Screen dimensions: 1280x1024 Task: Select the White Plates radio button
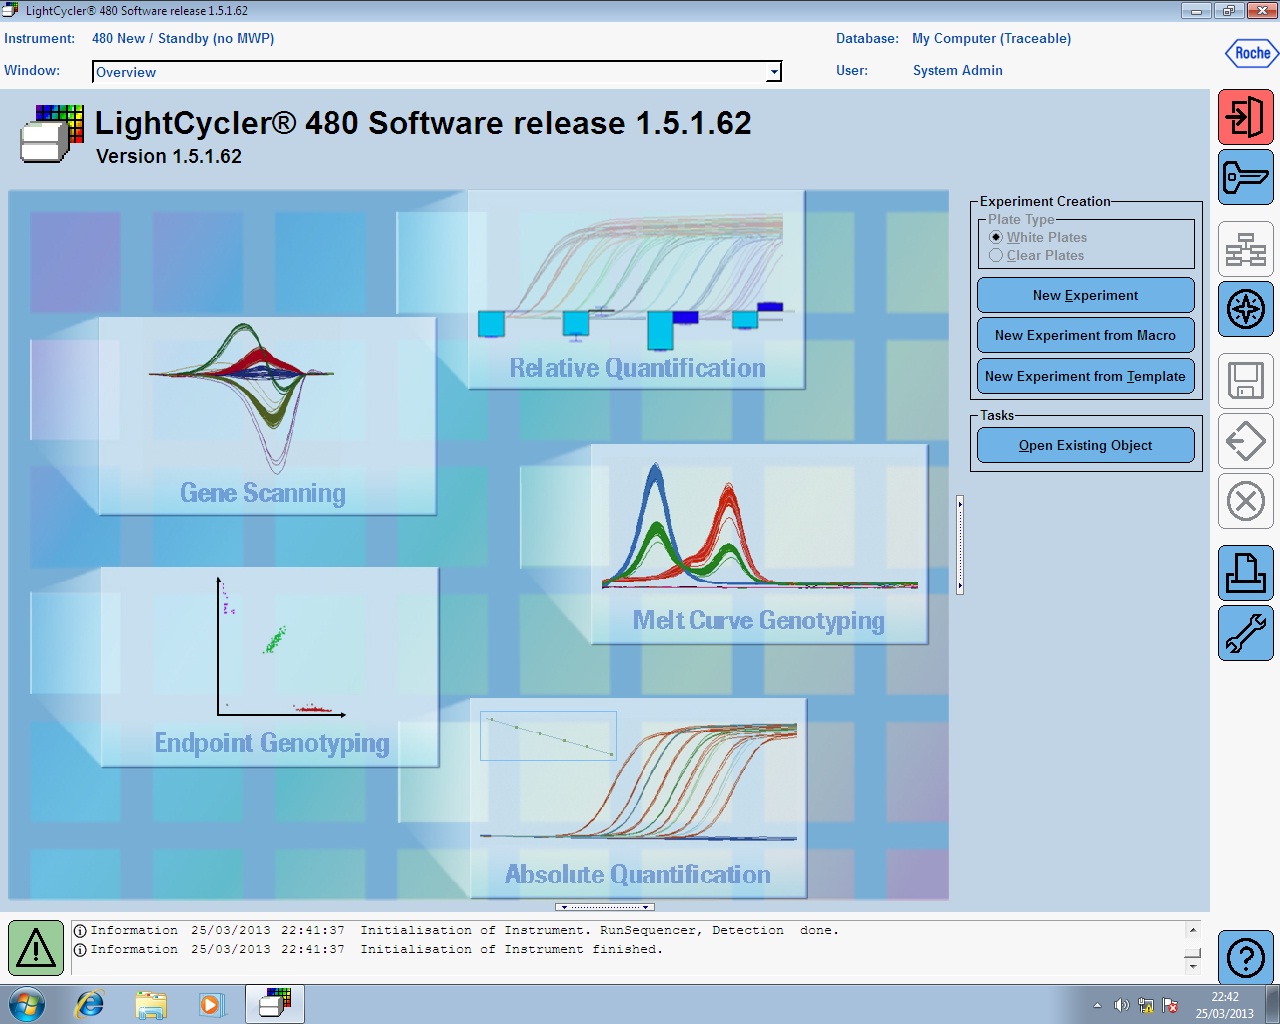tap(996, 237)
